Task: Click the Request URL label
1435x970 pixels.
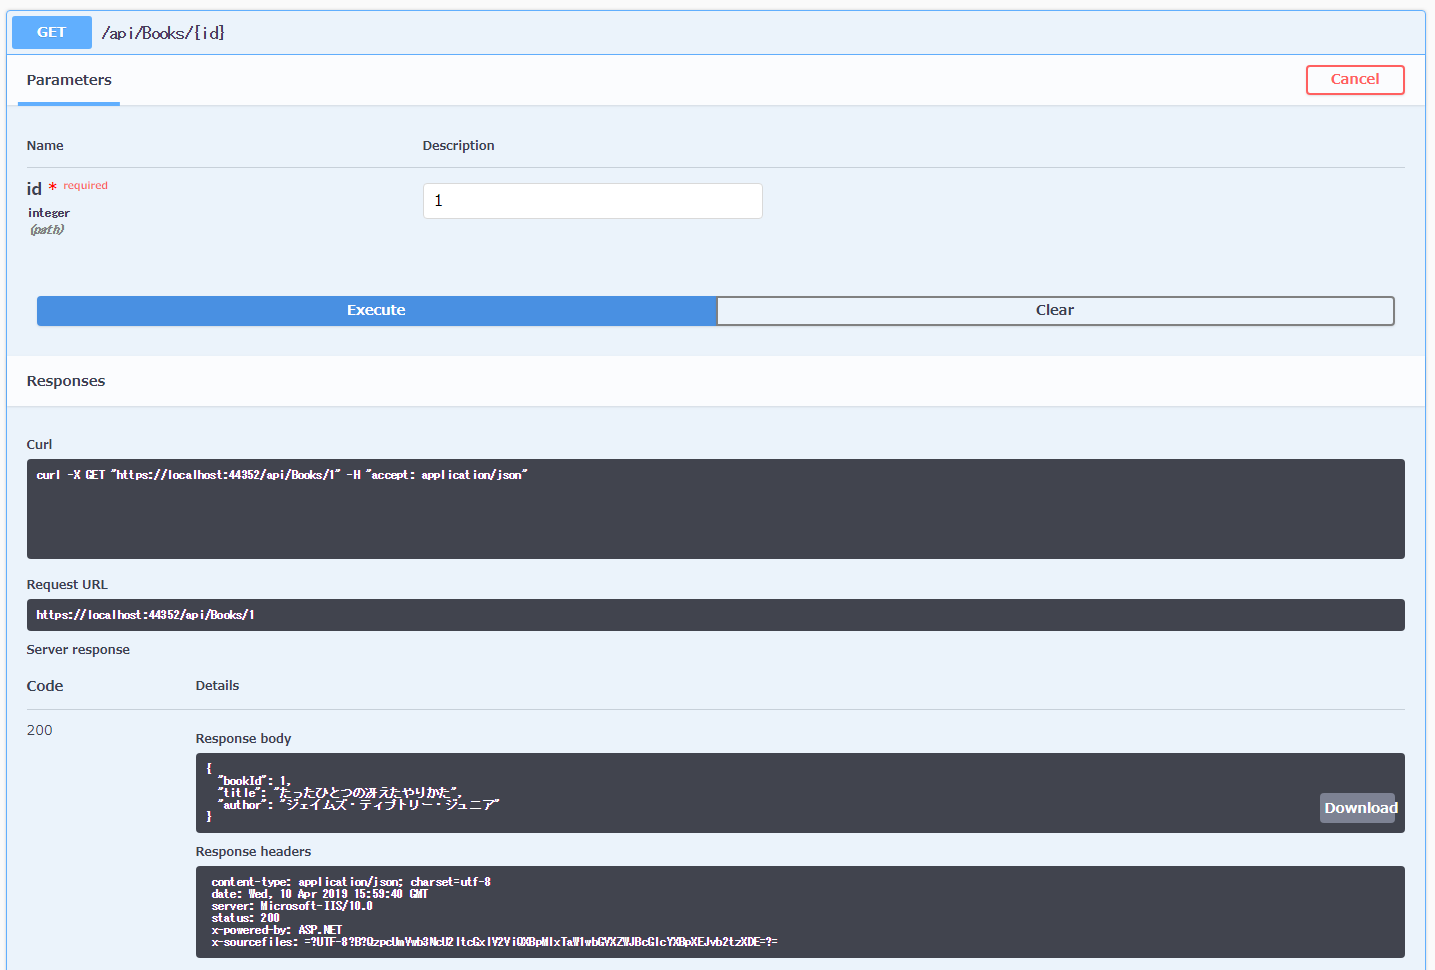Action: (x=67, y=585)
